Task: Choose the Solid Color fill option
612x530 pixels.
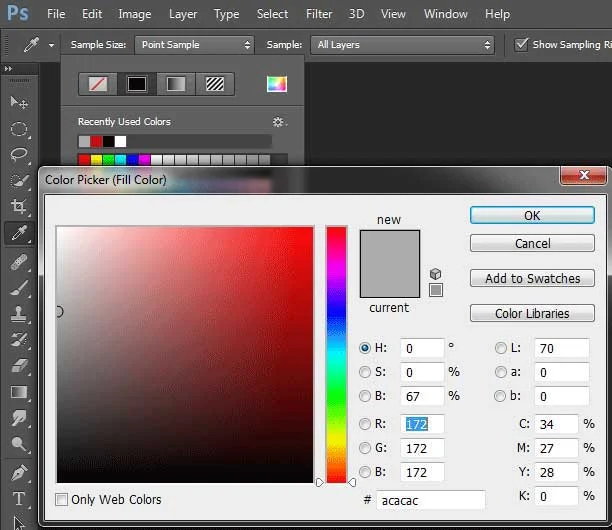Action: 137,84
